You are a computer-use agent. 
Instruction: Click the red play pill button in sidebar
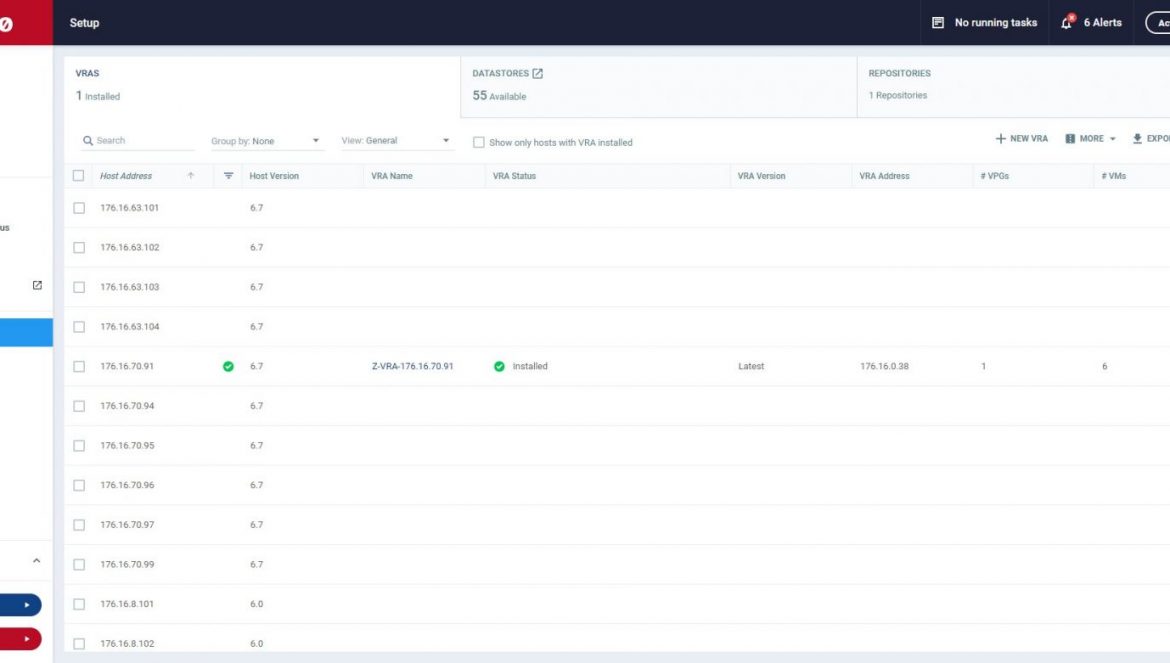20,639
